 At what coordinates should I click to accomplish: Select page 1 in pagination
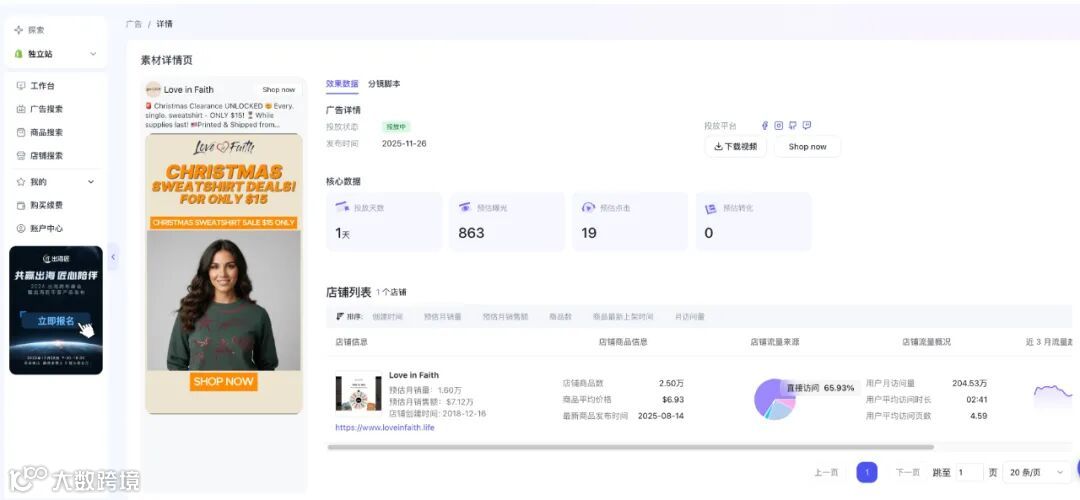(867, 472)
